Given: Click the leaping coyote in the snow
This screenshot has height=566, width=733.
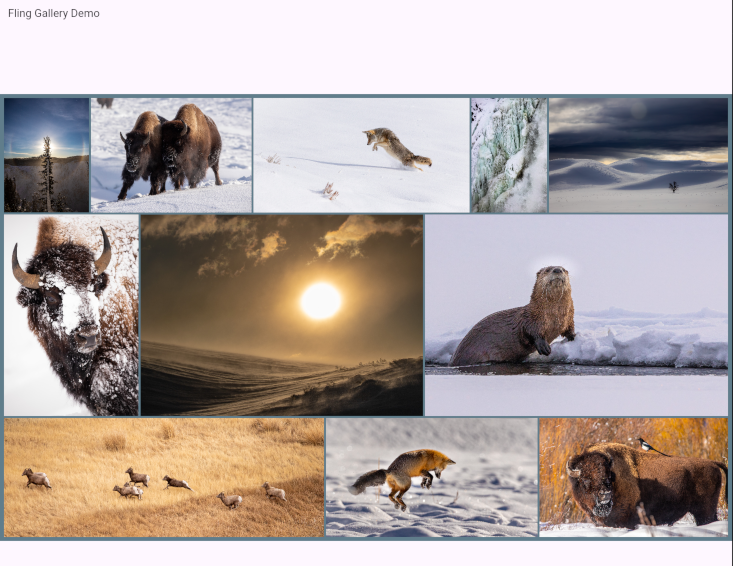Looking at the screenshot, I should coord(397,147).
